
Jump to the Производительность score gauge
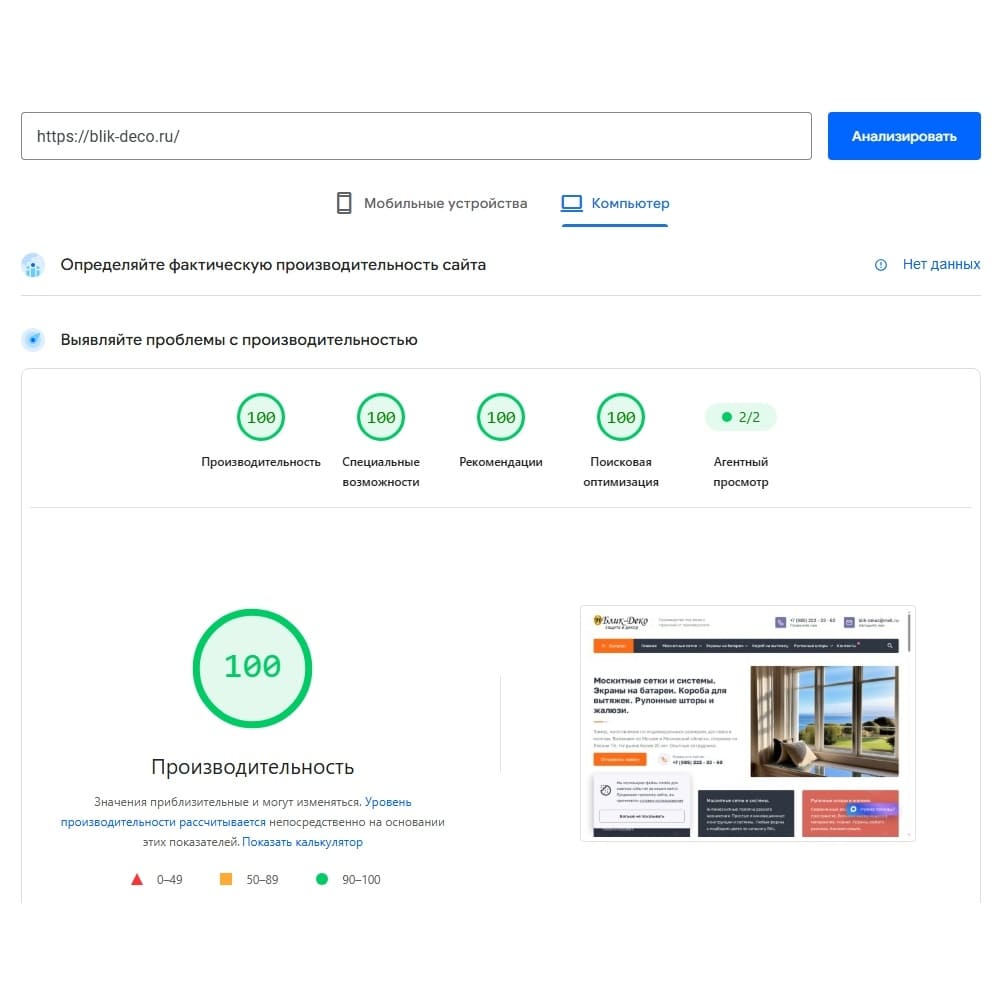point(261,417)
